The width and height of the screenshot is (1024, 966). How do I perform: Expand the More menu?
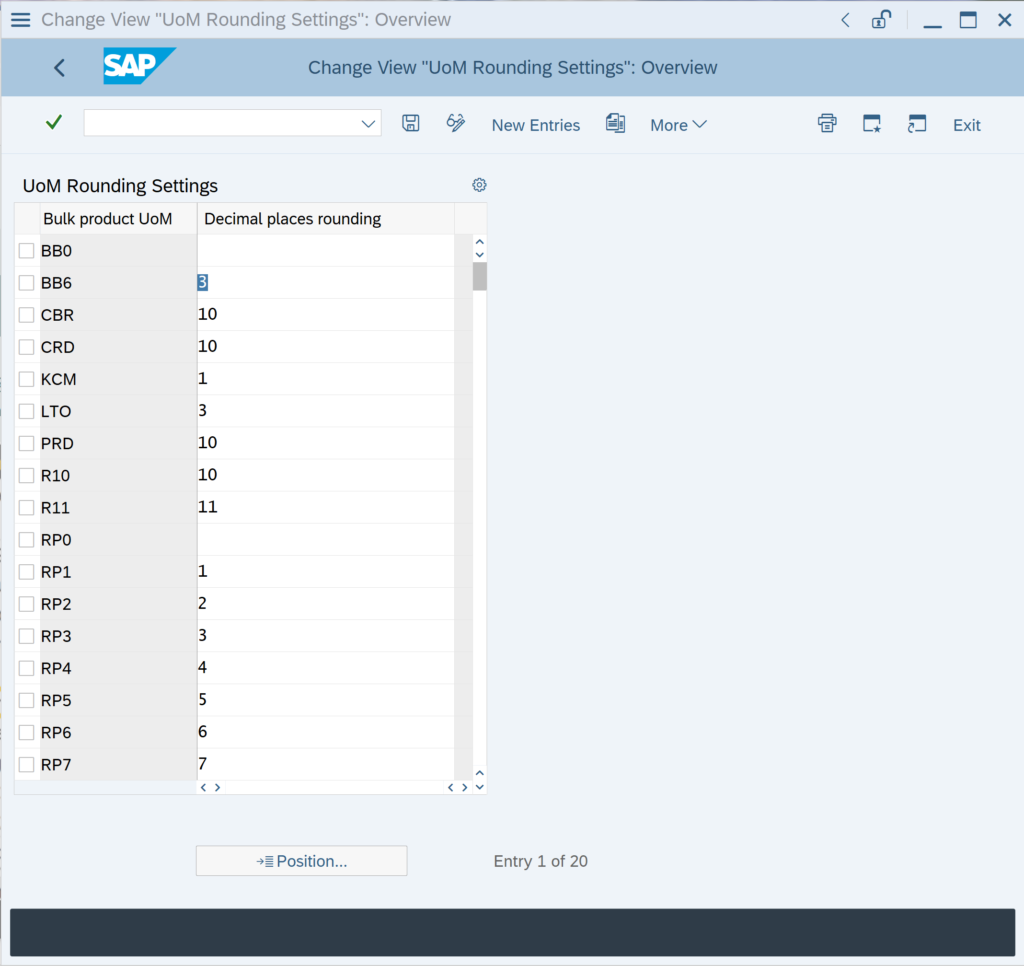tap(678, 125)
